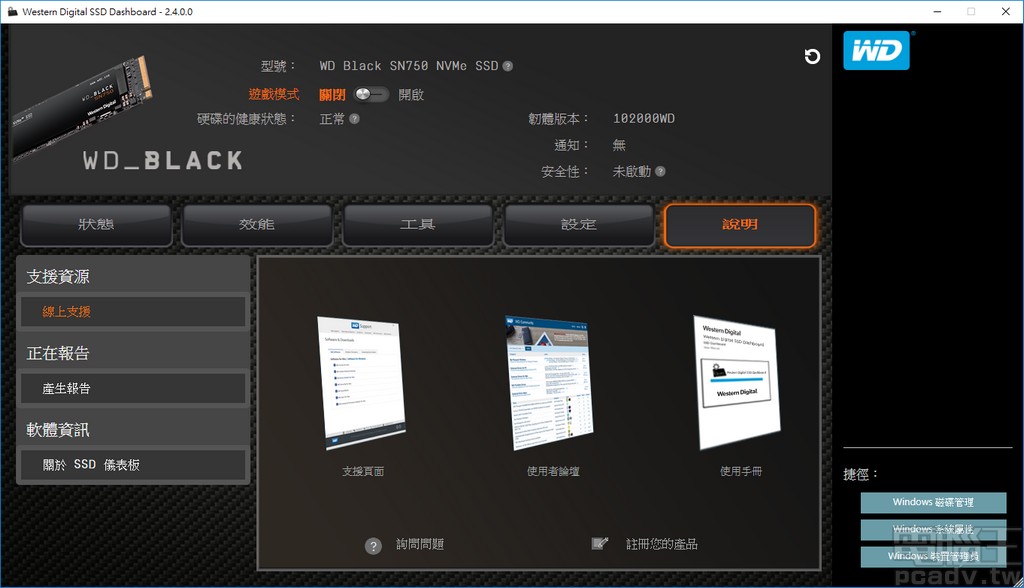Select the 說明 tab
Image resolution: width=1024 pixels, height=588 pixels.
pyautogui.click(x=740, y=225)
